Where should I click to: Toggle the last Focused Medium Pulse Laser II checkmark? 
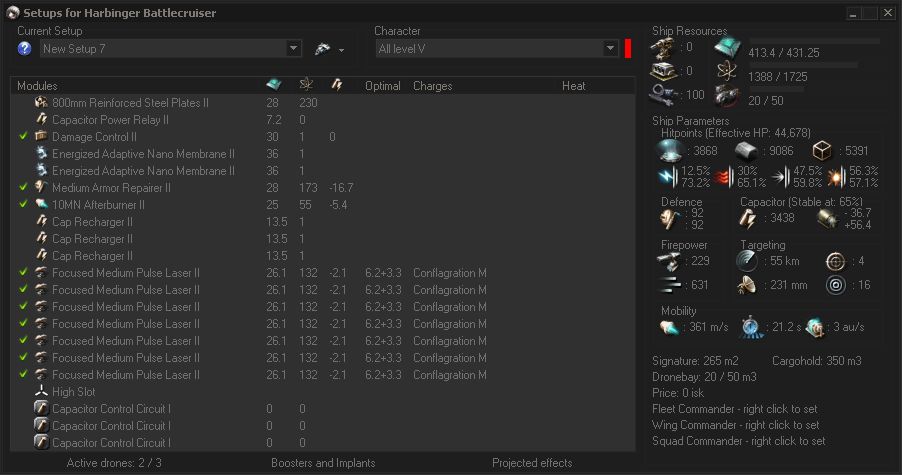(23, 374)
